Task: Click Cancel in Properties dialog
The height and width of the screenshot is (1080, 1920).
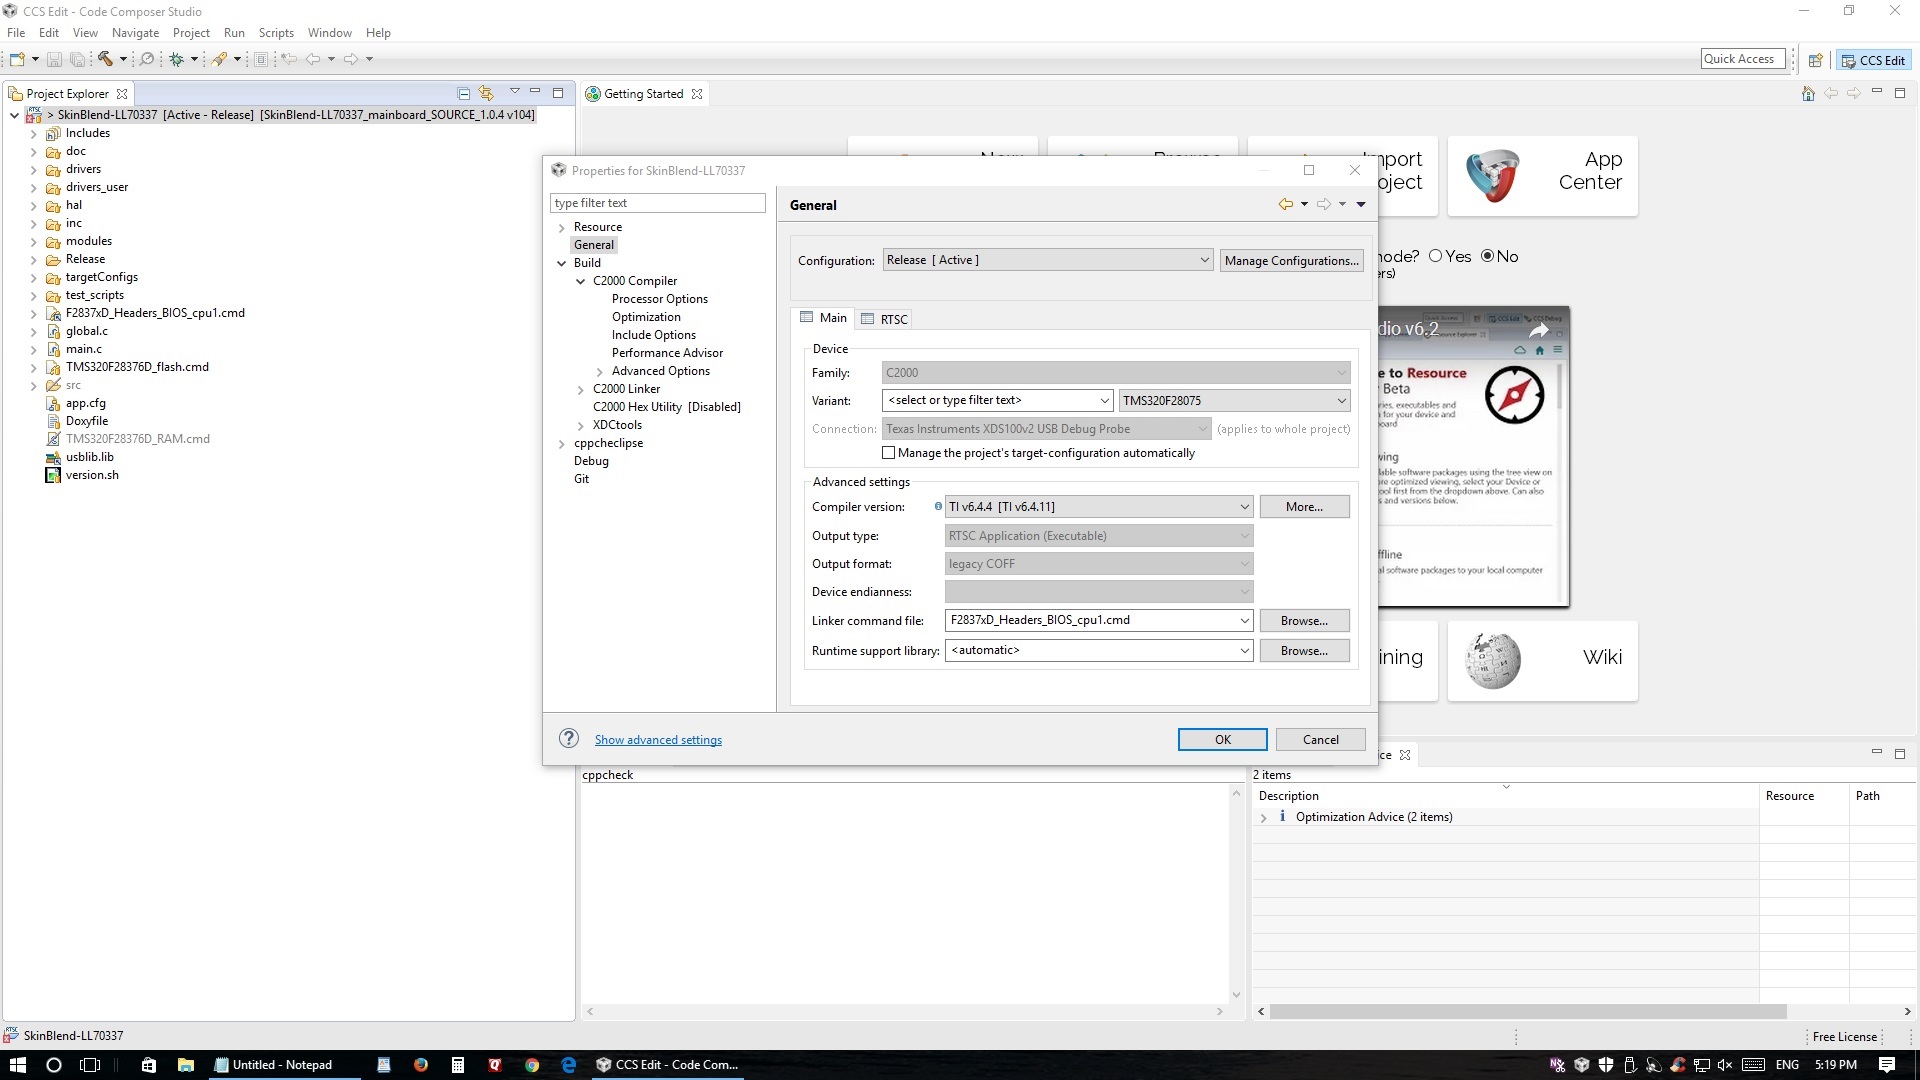Action: pos(1320,739)
